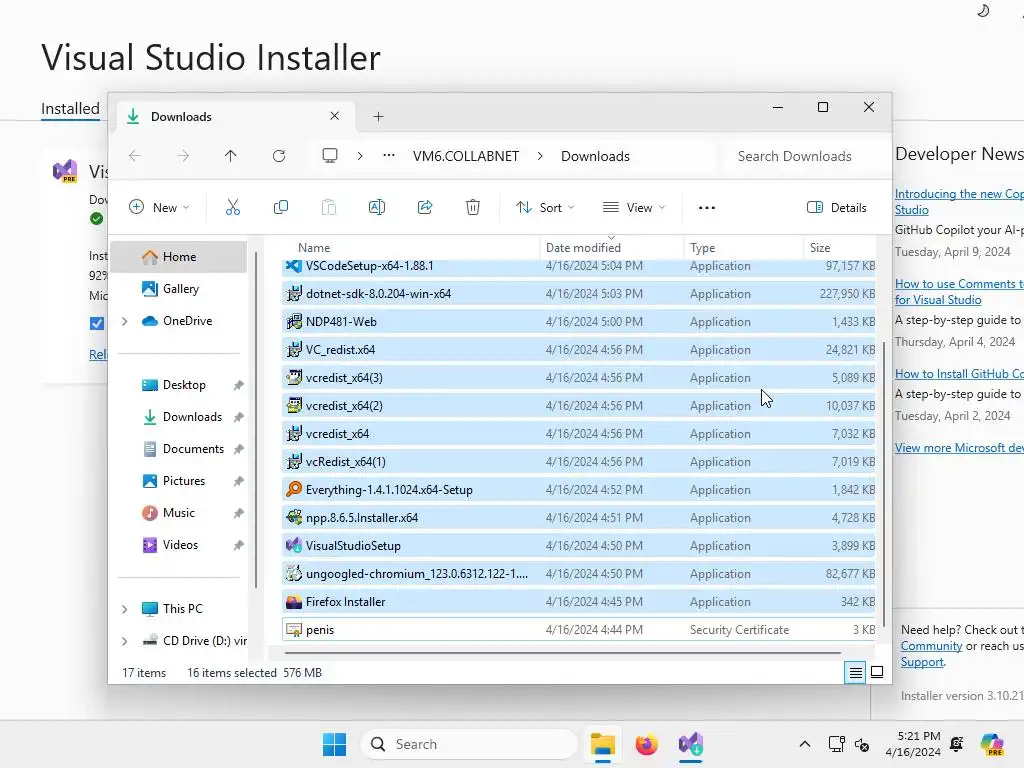Switch to details list view icon
The image size is (1024, 768).
855,672
